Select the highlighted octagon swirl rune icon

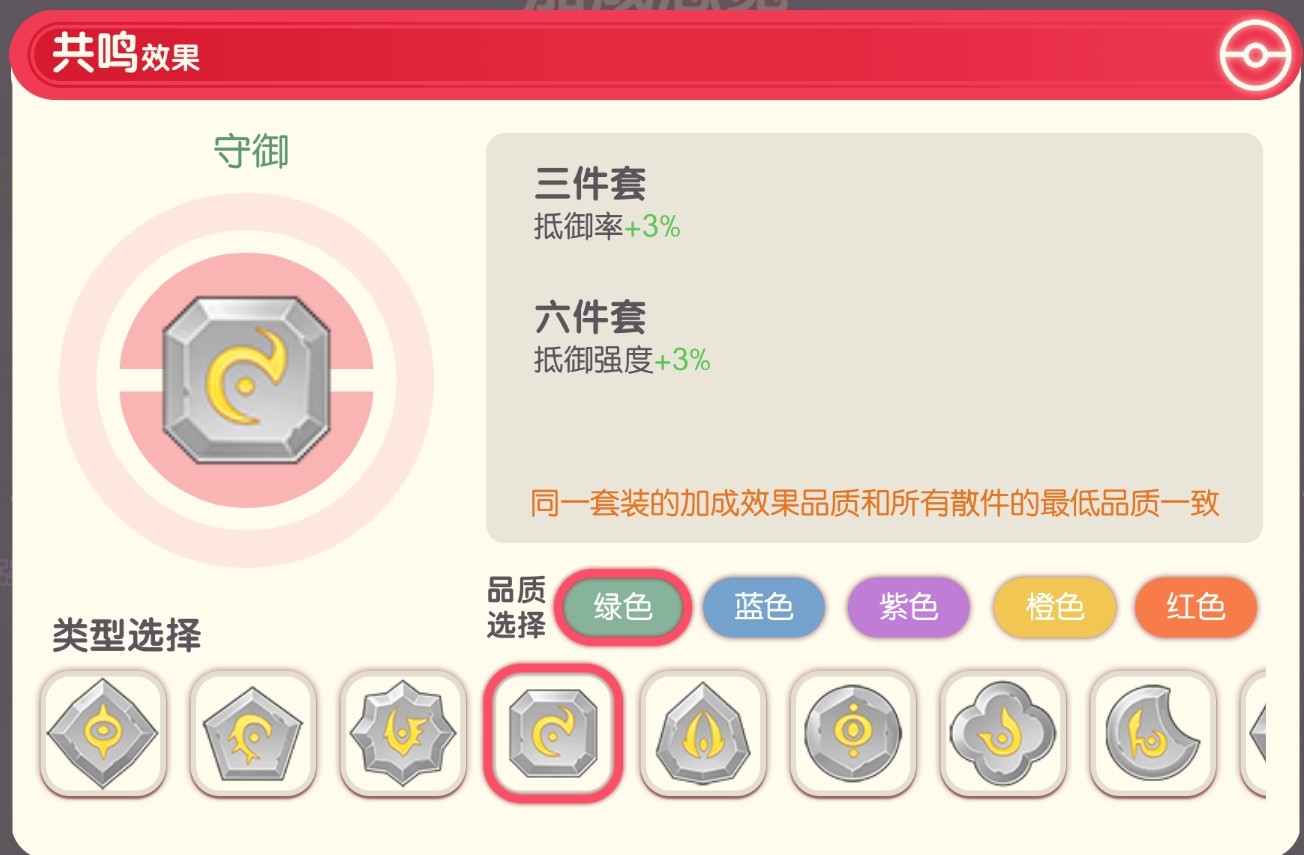tap(552, 733)
